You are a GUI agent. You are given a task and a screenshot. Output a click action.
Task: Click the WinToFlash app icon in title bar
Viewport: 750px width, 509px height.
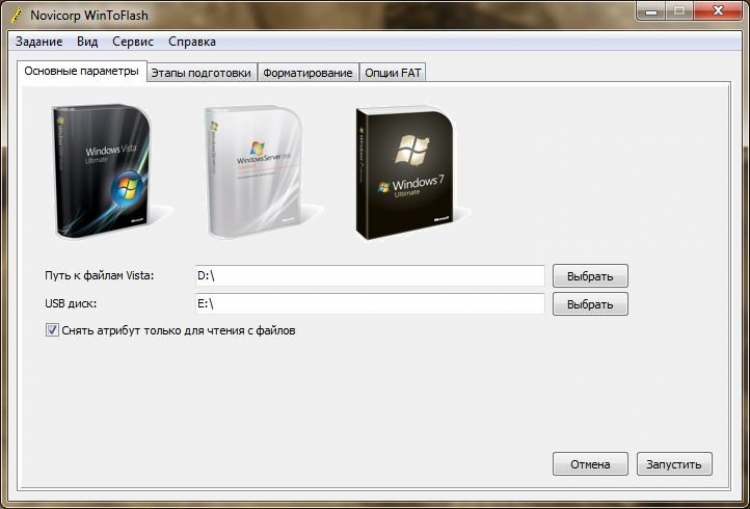point(17,15)
